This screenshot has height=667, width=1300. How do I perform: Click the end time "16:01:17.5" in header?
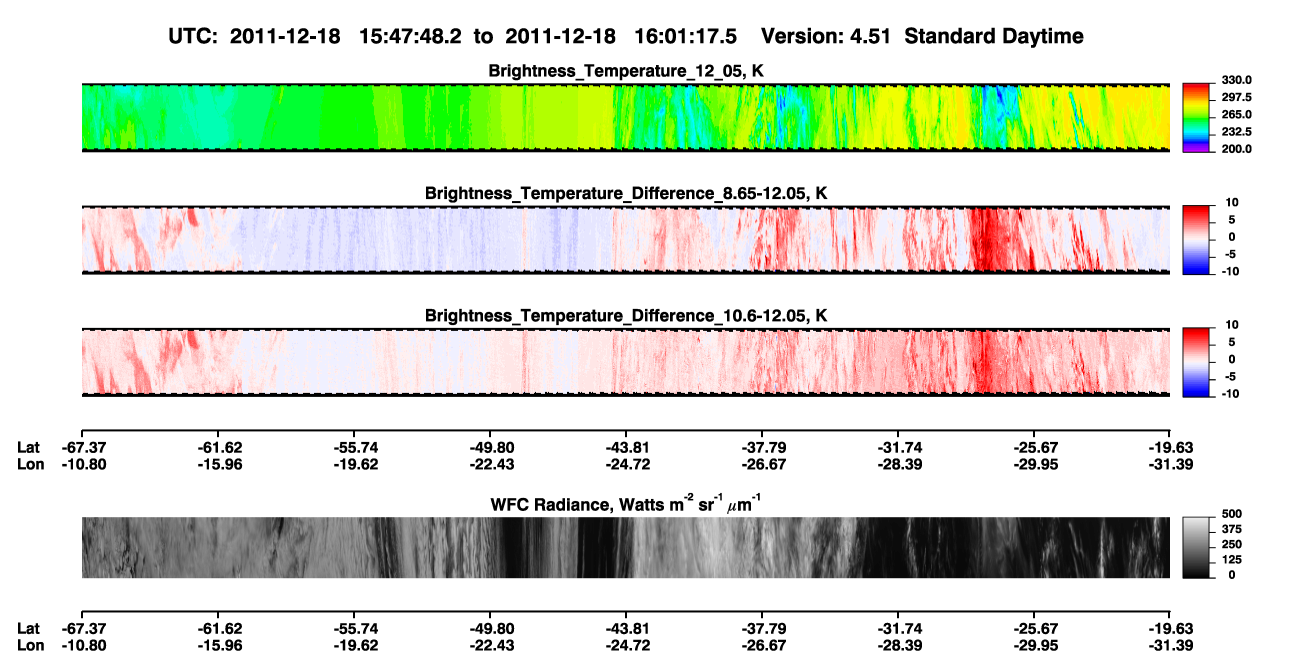click(x=685, y=36)
